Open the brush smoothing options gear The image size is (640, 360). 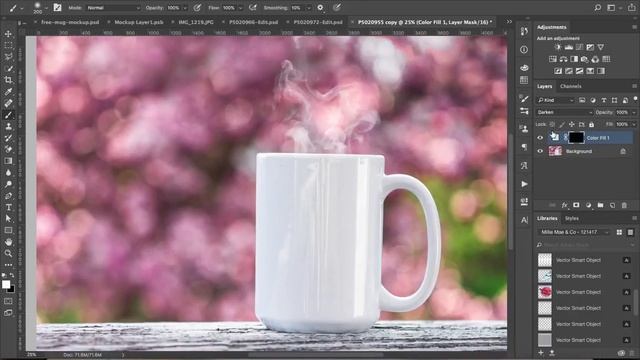(320, 8)
